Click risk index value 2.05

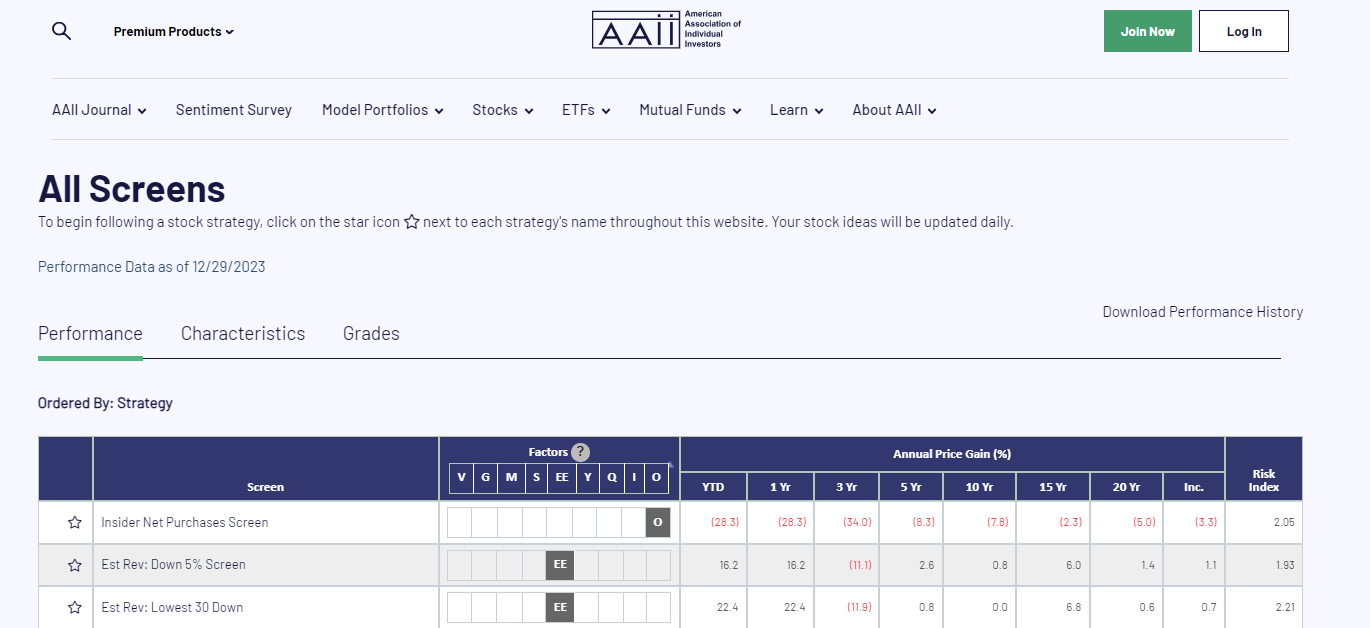pos(1285,522)
